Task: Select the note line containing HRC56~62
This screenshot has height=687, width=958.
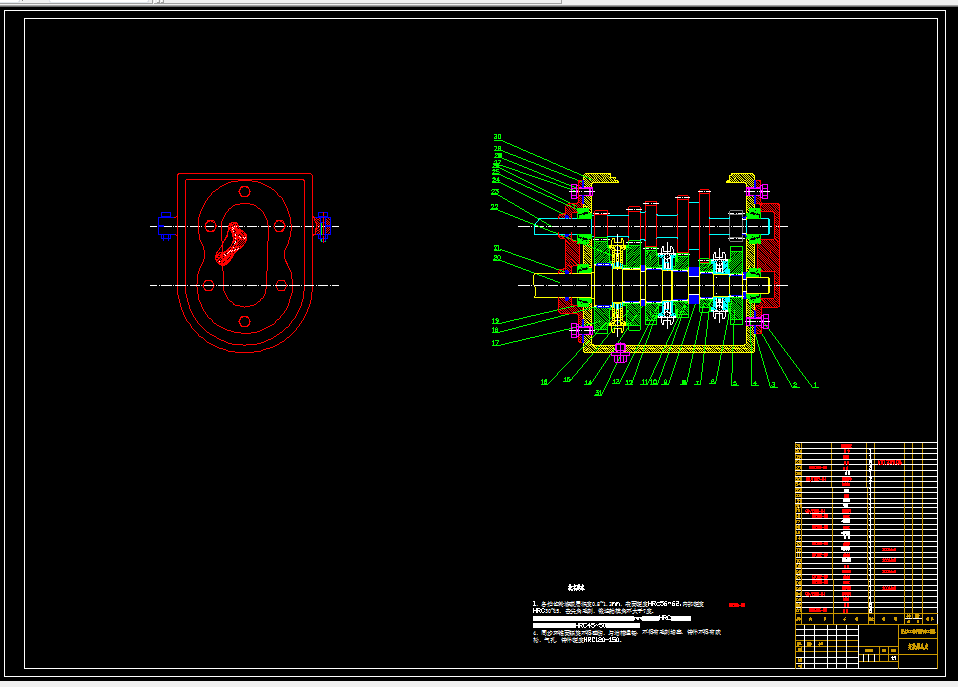Action: click(x=618, y=604)
